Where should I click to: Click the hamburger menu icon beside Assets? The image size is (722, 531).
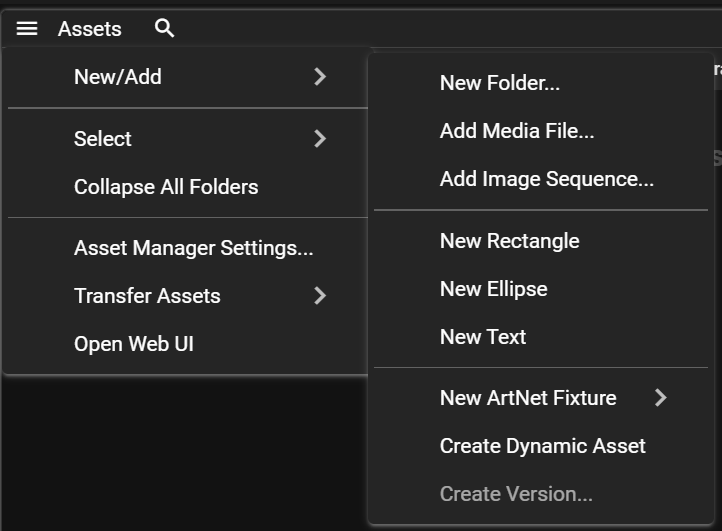click(x=27, y=29)
